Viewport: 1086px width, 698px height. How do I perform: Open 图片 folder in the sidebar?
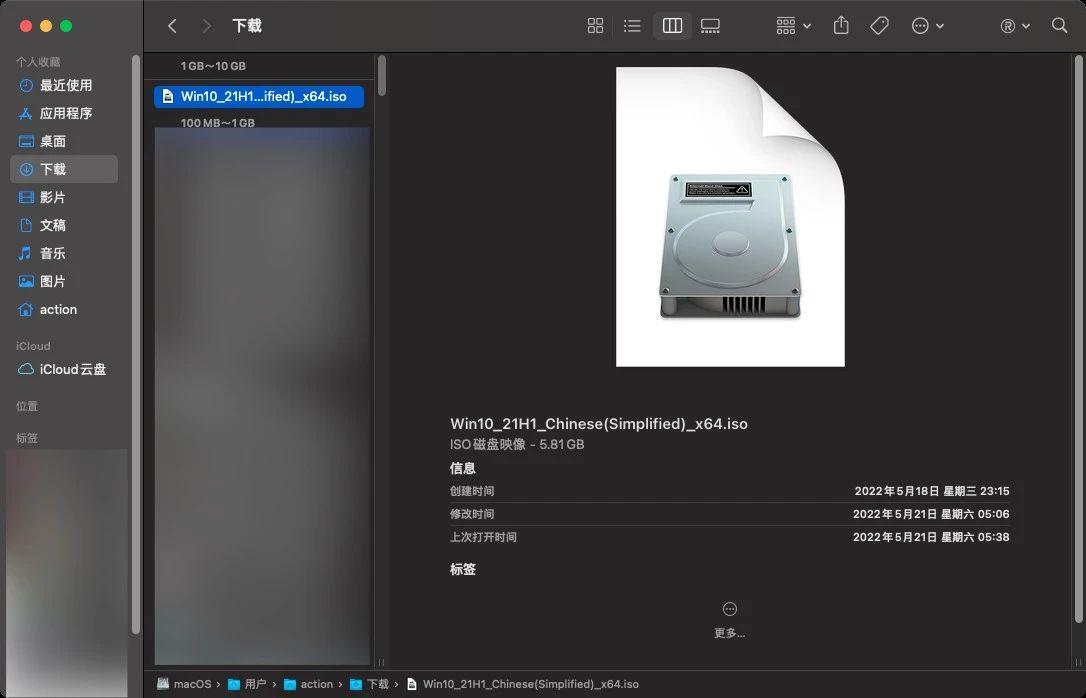coord(64,281)
